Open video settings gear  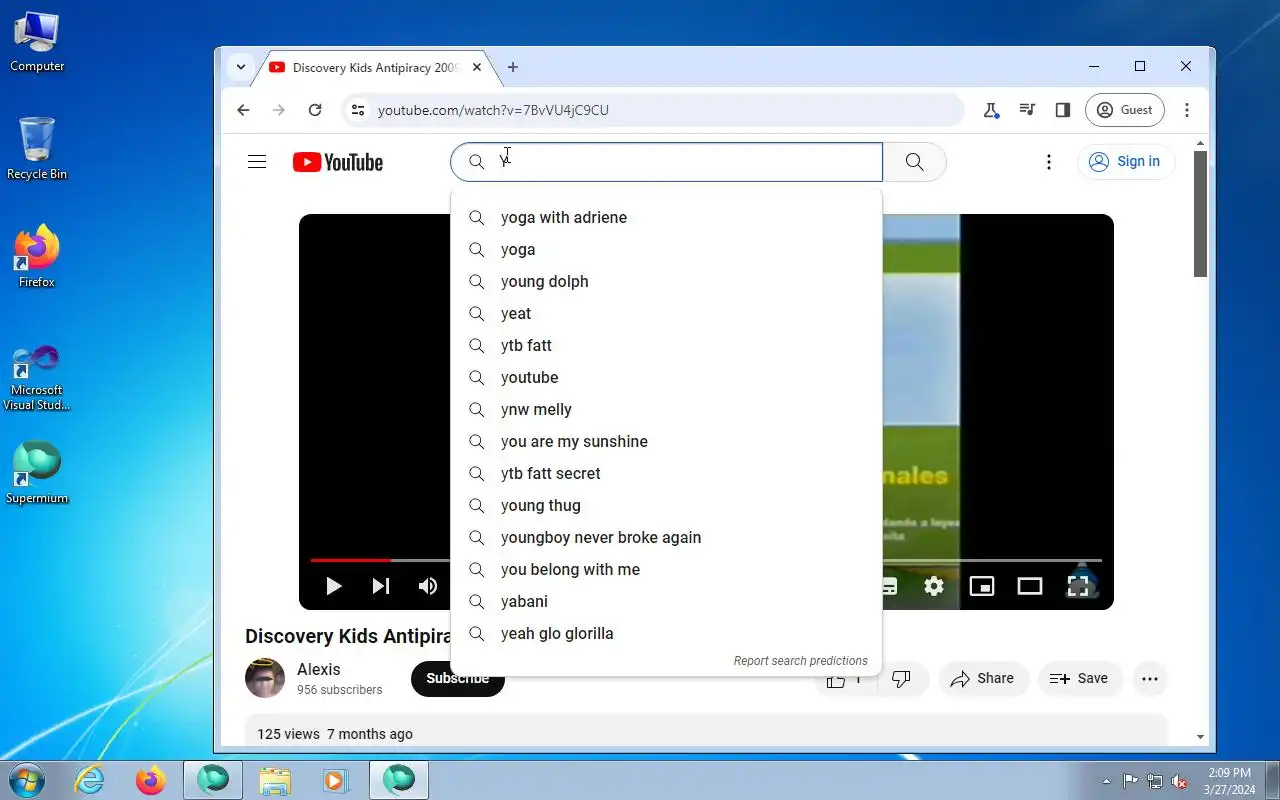click(x=934, y=586)
